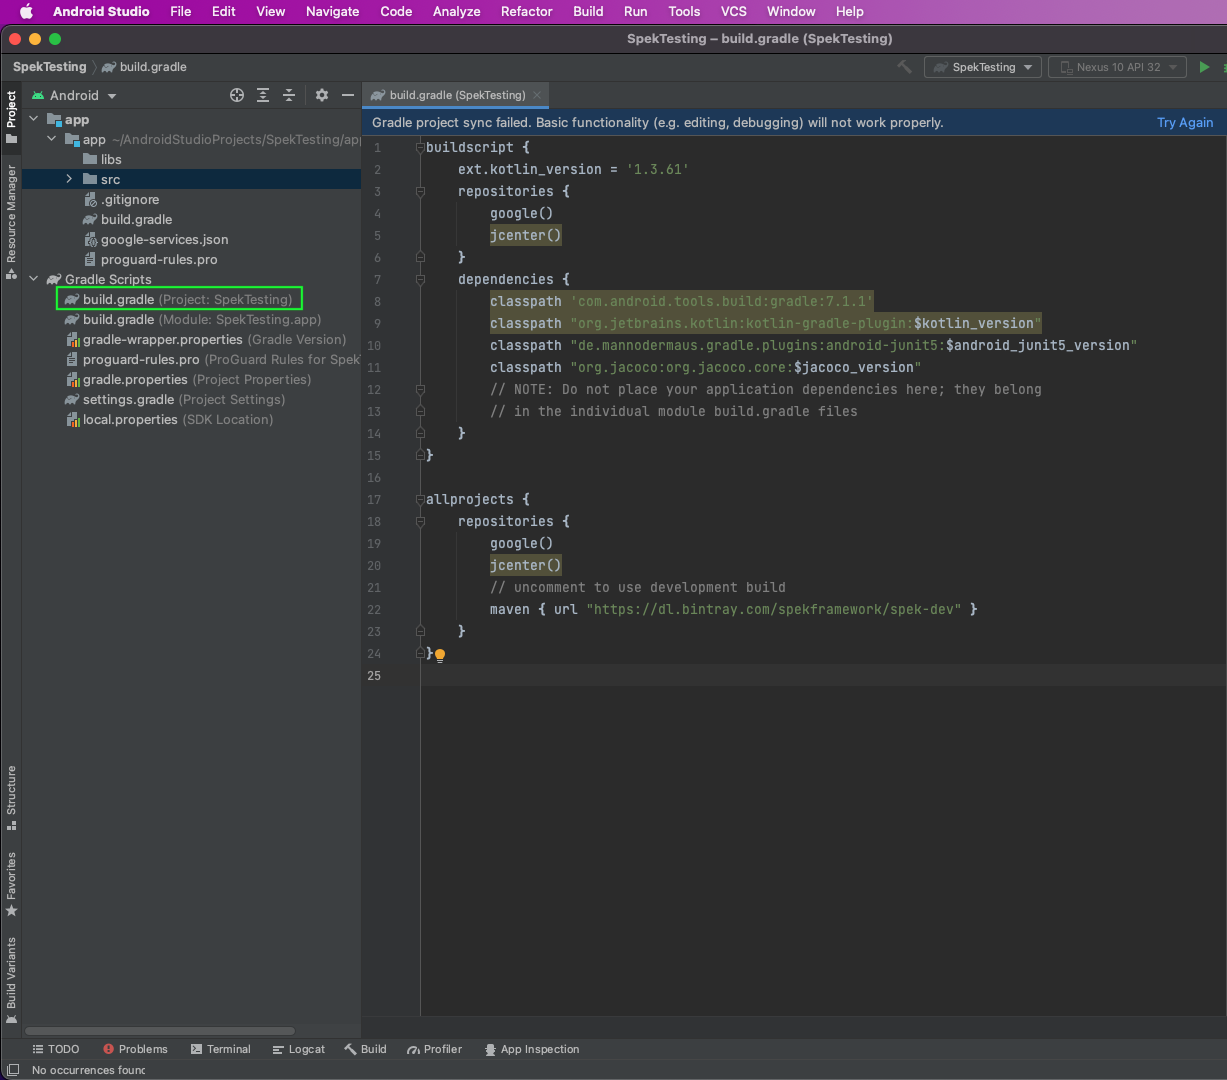Open the Nexus 10 API 32 device dropdown

pos(1117,67)
